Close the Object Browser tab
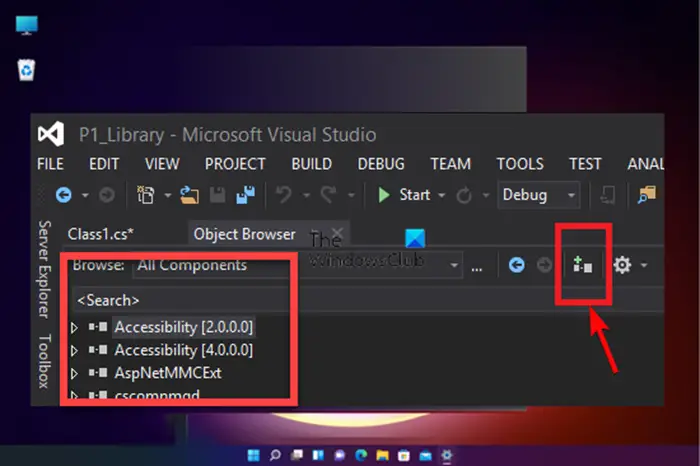Screen dimensions: 700x466 338,233
